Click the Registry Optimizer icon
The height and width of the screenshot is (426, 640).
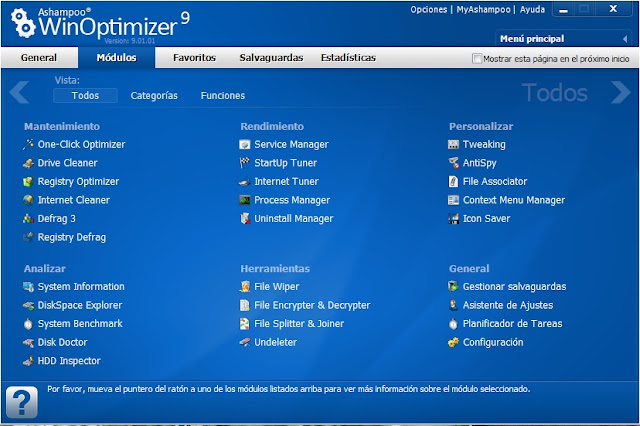(x=28, y=181)
